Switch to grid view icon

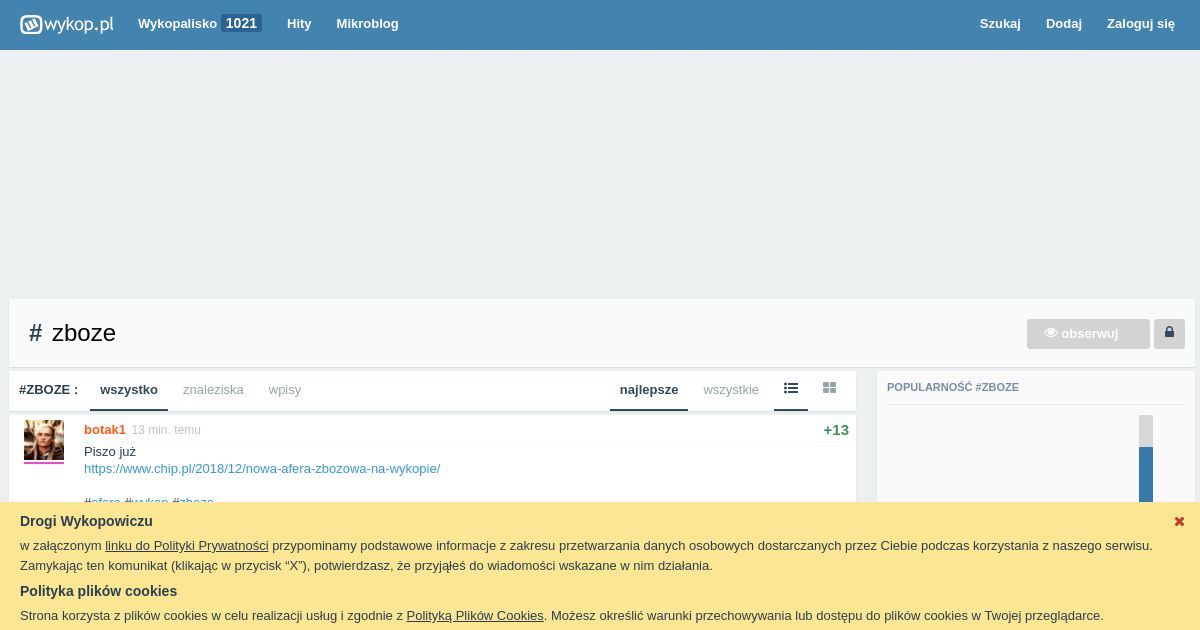(829, 389)
